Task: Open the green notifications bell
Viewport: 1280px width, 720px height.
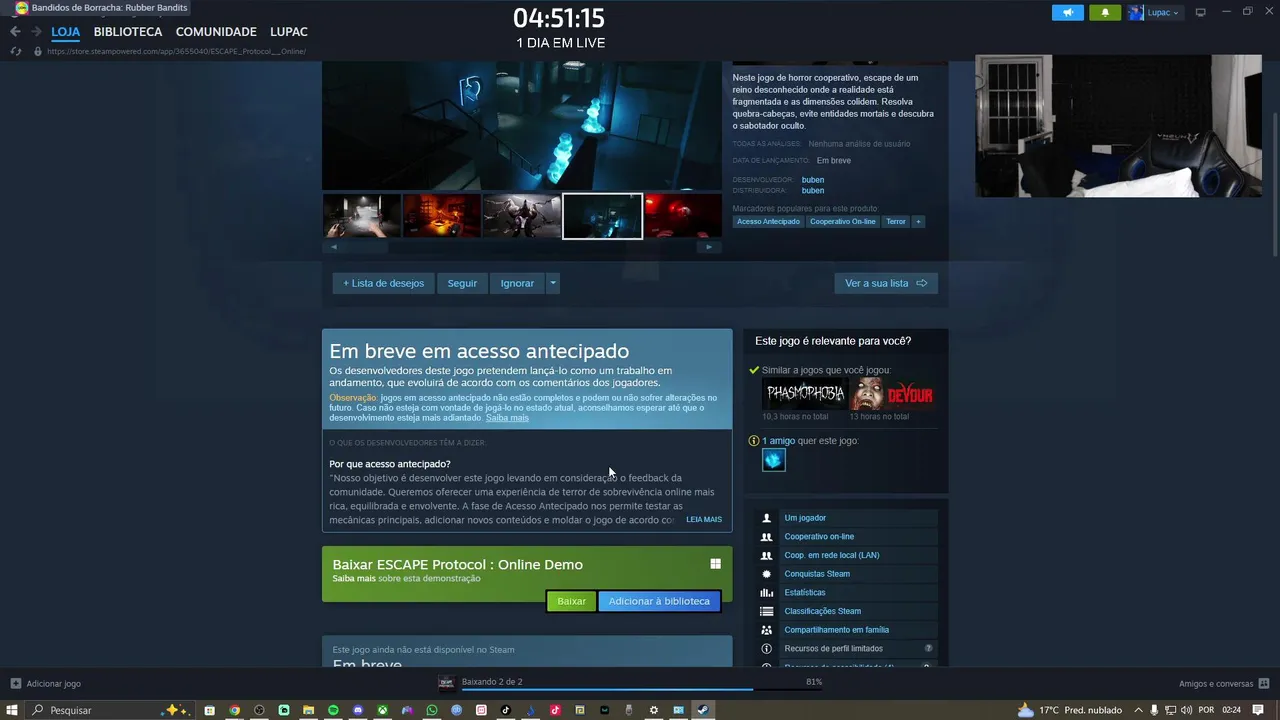Action: click(x=1105, y=12)
